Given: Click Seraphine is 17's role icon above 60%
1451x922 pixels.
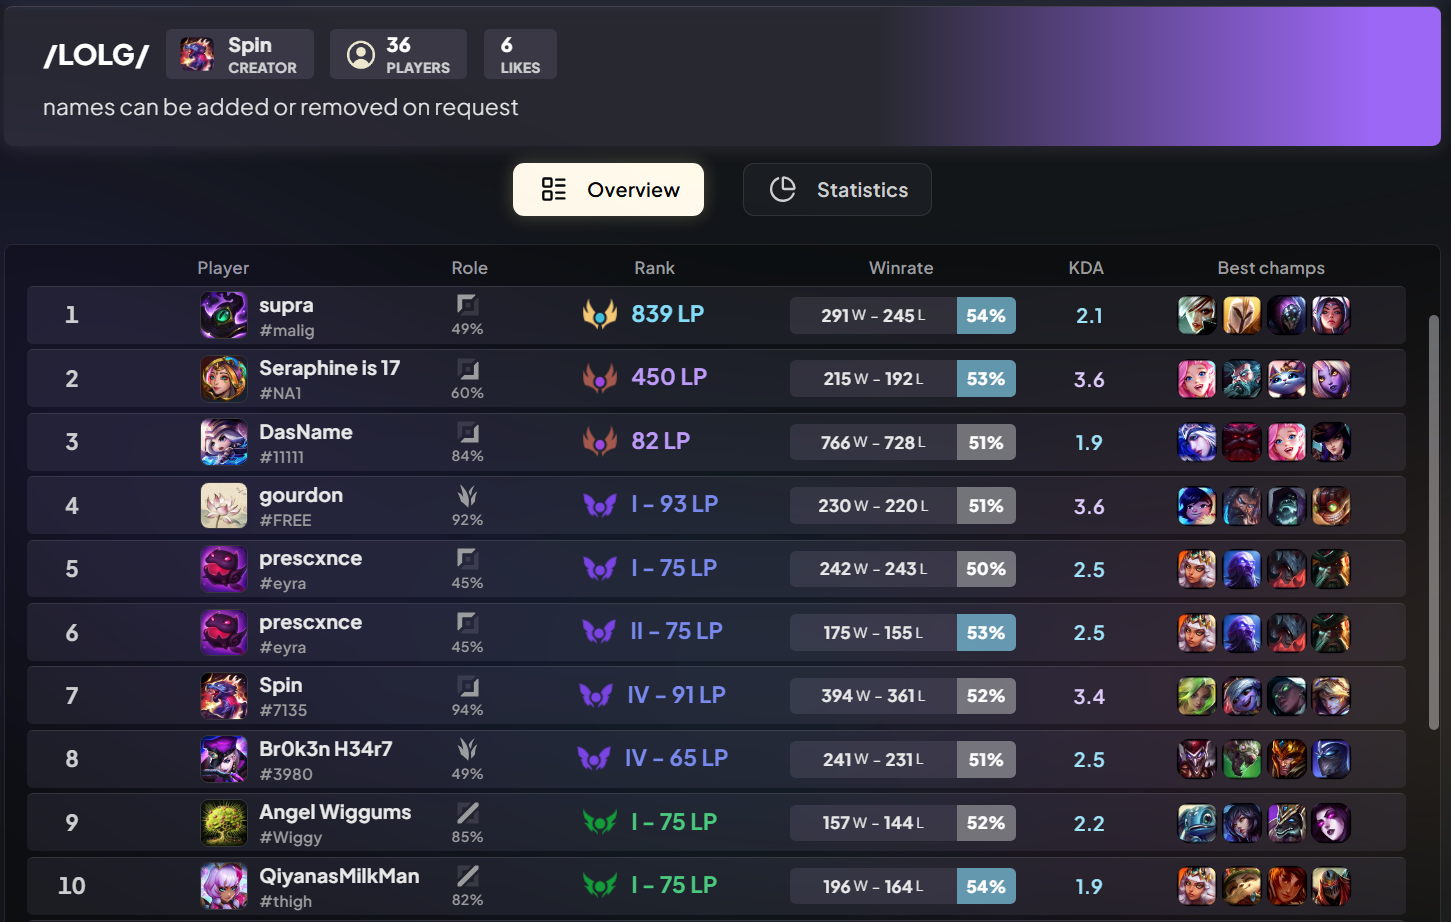Looking at the screenshot, I should [467, 369].
